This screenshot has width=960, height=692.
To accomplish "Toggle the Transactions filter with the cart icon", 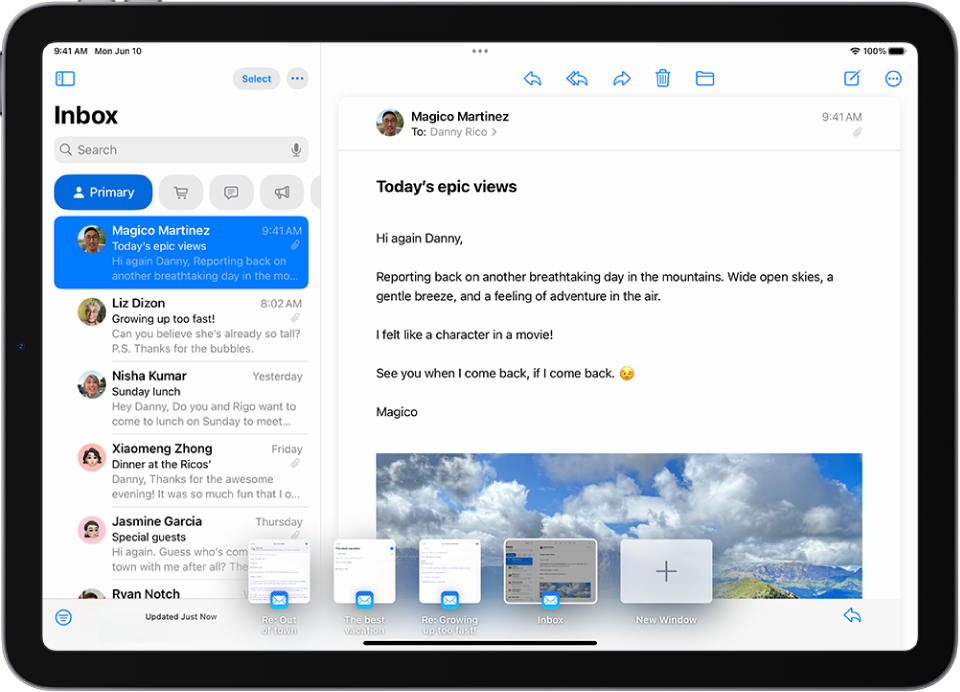I will [x=181, y=192].
